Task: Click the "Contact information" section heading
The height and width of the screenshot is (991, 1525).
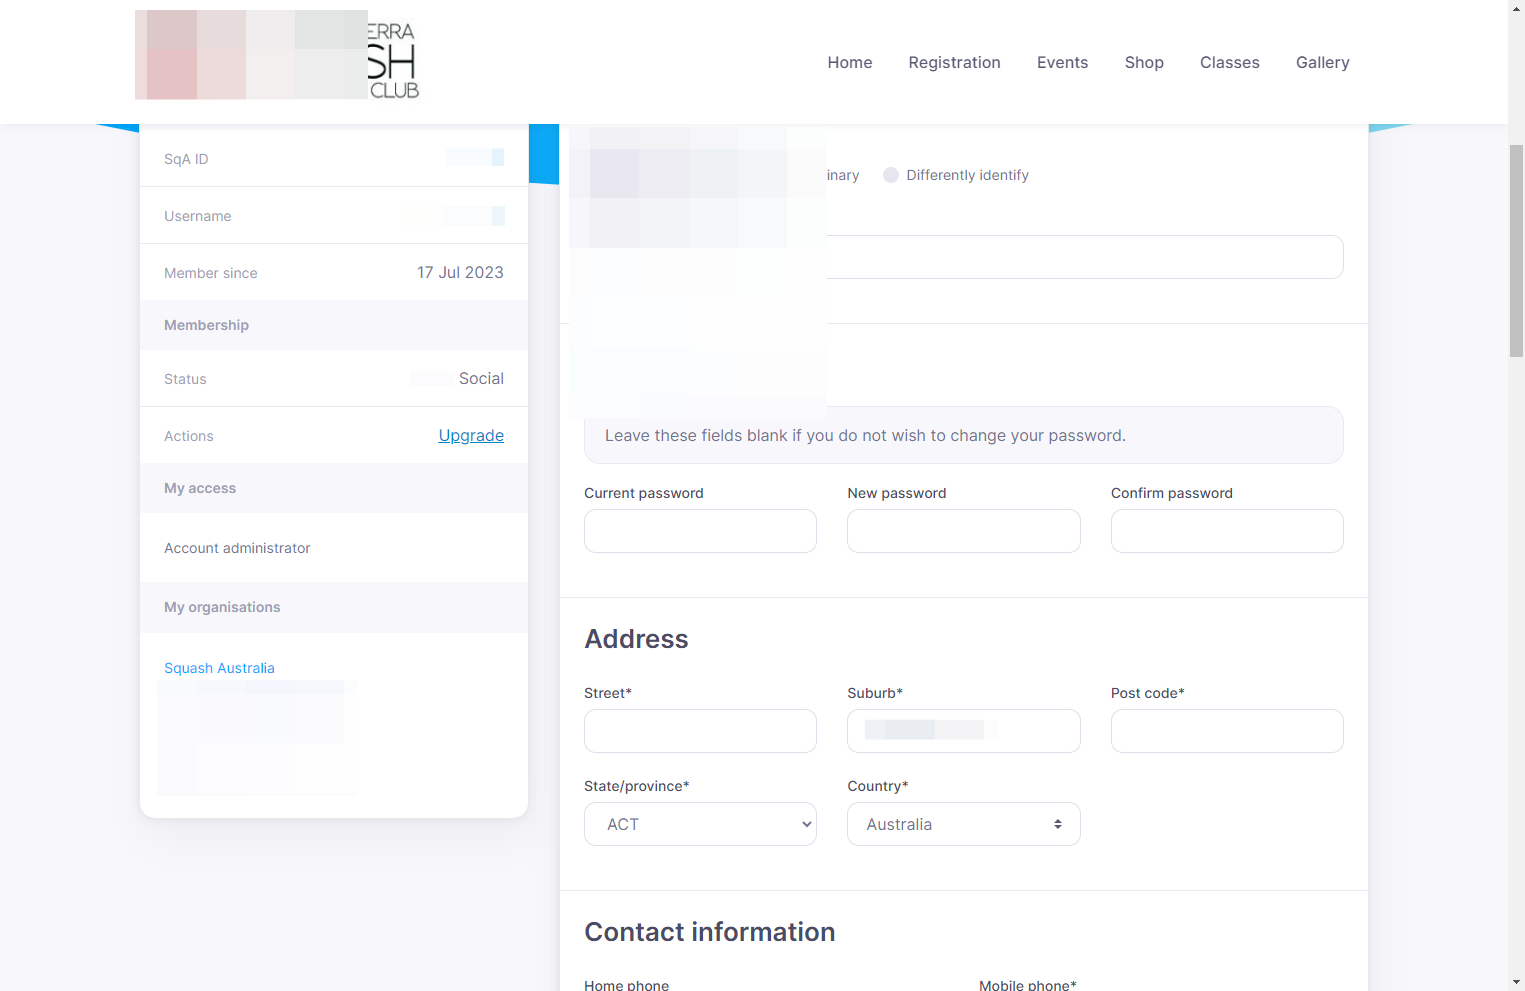Action: [710, 932]
